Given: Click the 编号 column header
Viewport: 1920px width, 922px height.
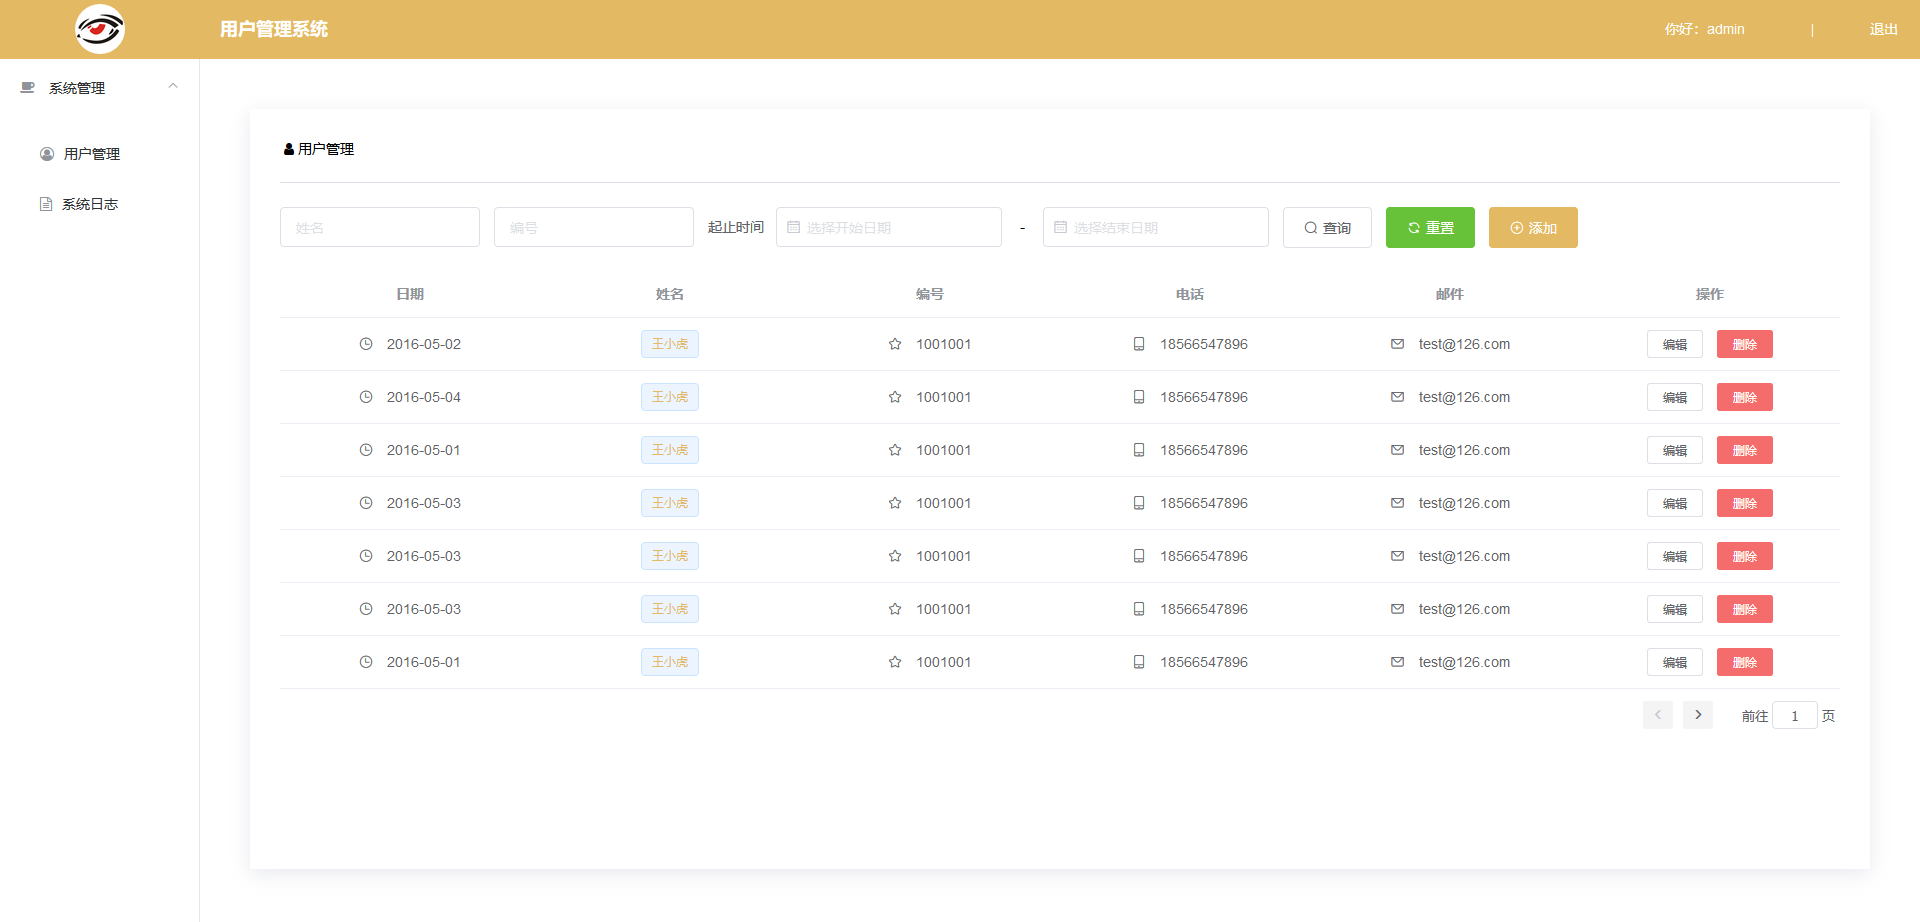Looking at the screenshot, I should (930, 294).
